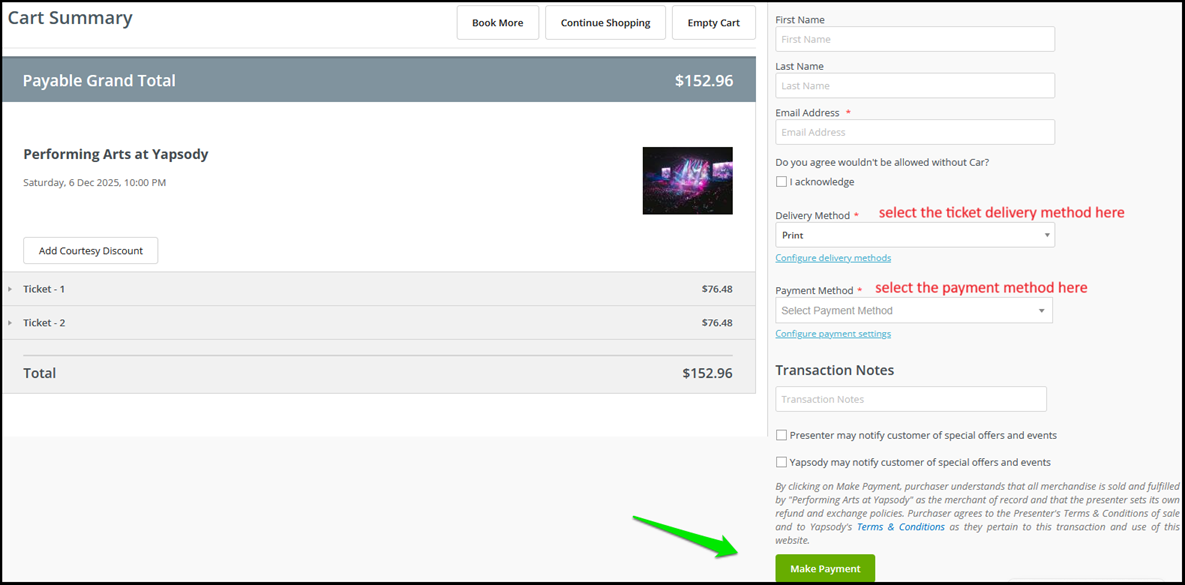The height and width of the screenshot is (585, 1185).
Task: Click Continue Shopping button
Action: click(x=605, y=23)
